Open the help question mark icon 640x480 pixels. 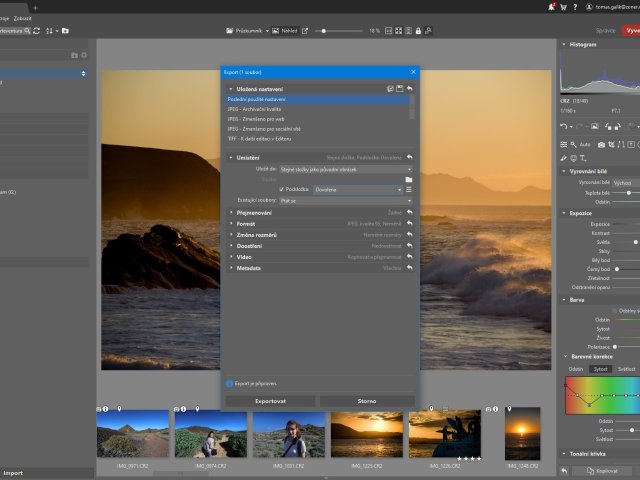tap(575, 7)
